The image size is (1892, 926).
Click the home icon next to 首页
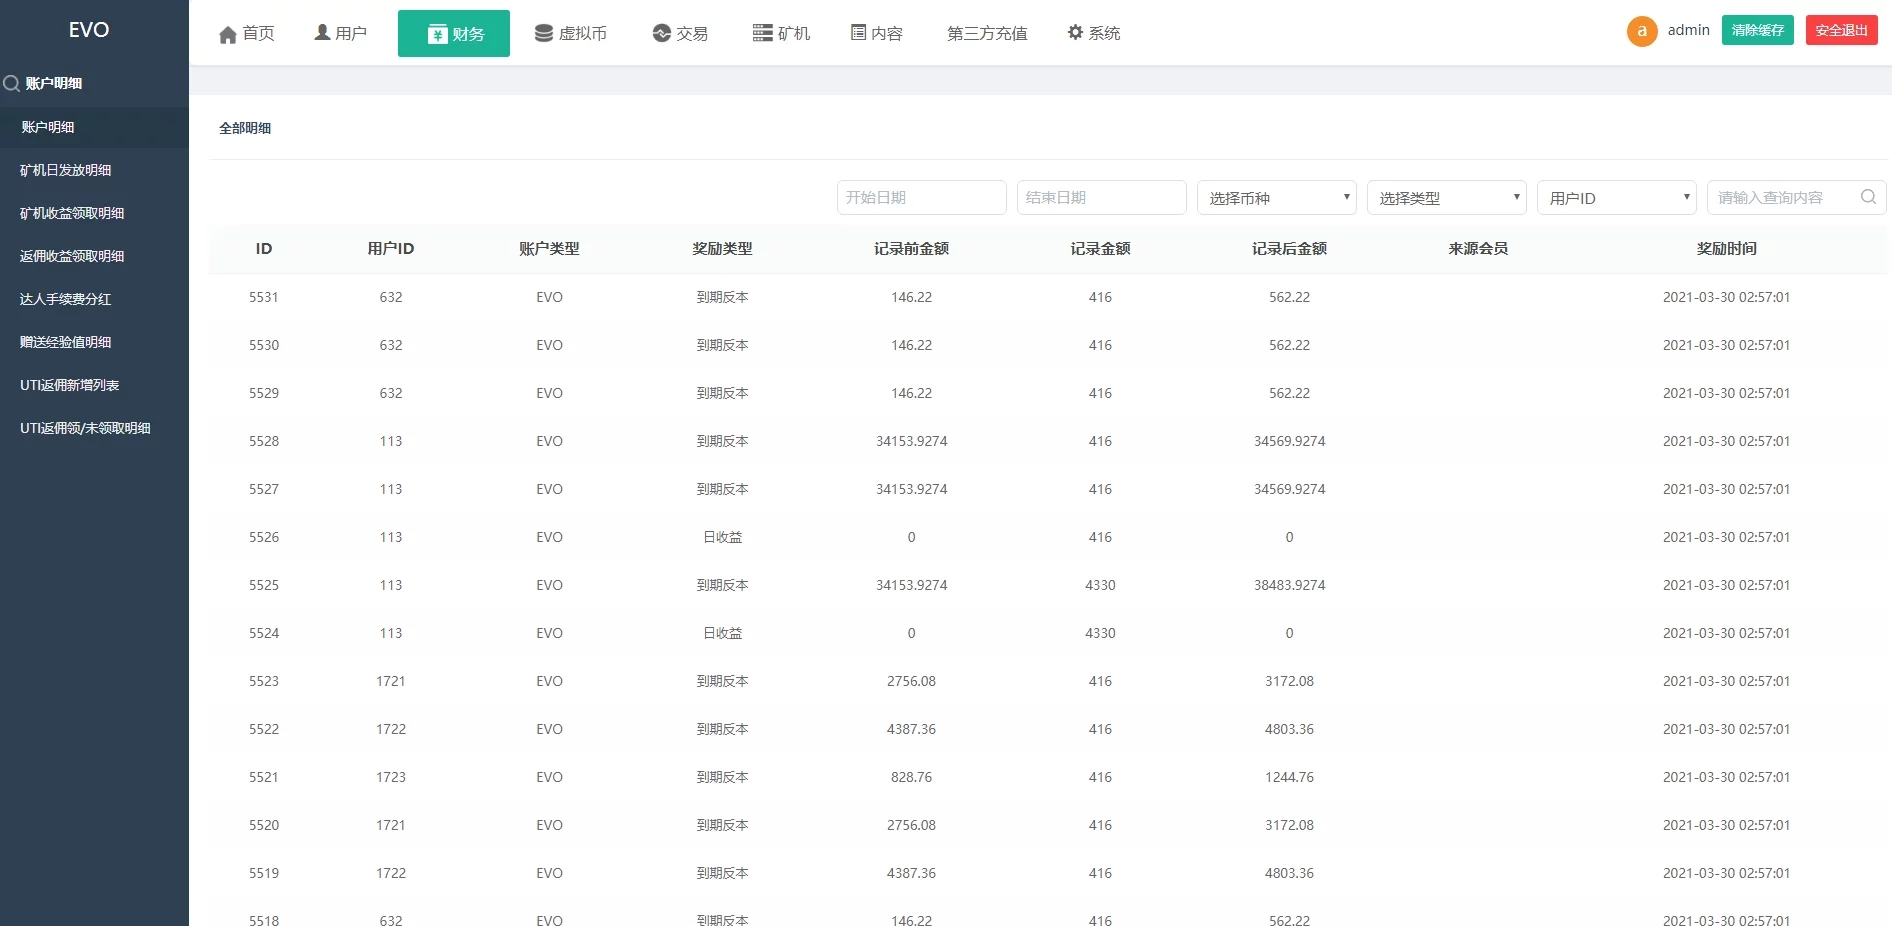click(227, 33)
